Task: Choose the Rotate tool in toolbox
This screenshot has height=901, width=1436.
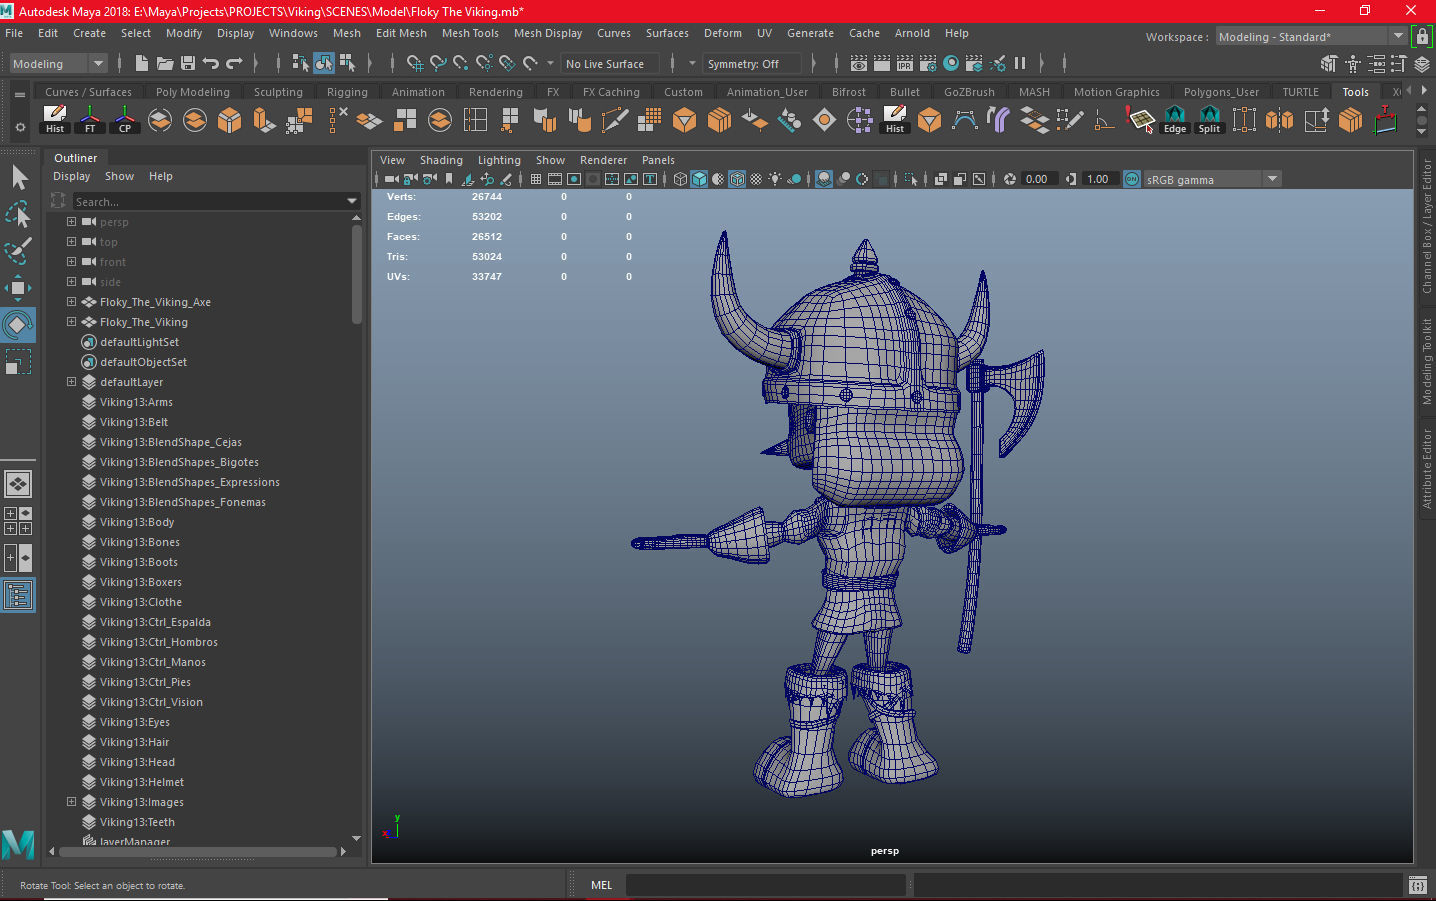Action: [x=18, y=325]
